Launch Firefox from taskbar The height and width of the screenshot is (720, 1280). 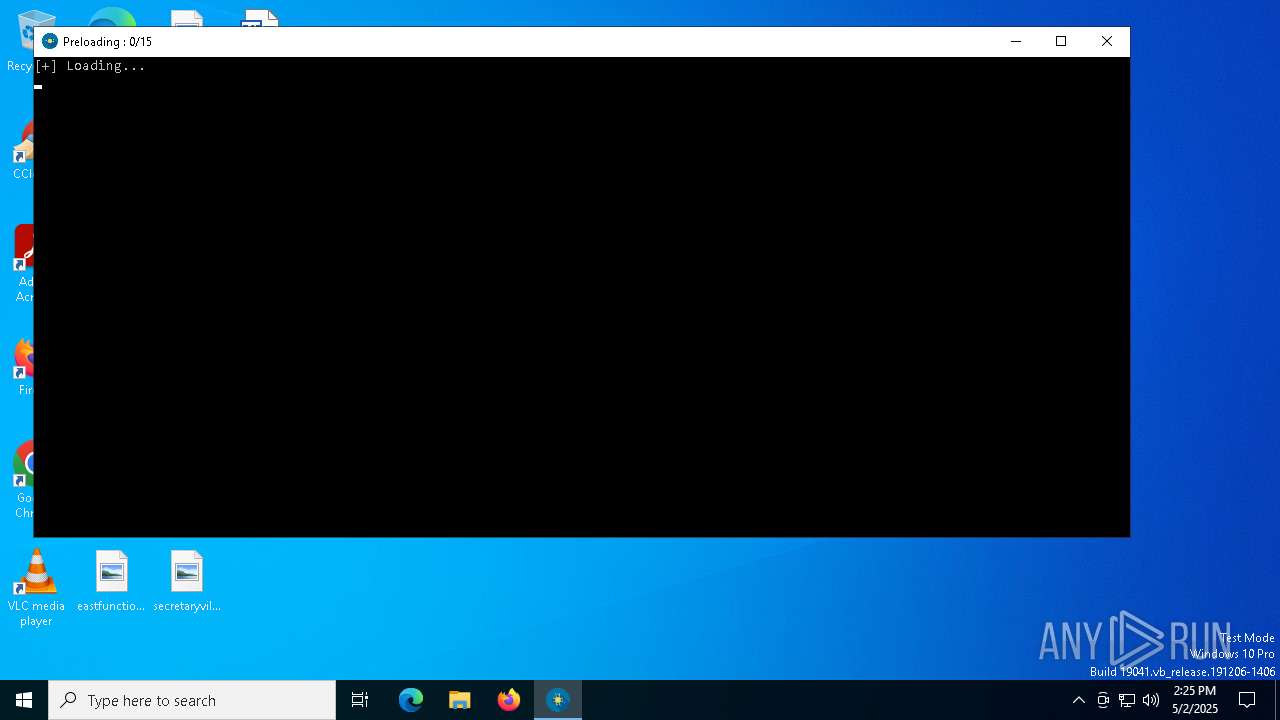pyautogui.click(x=509, y=700)
